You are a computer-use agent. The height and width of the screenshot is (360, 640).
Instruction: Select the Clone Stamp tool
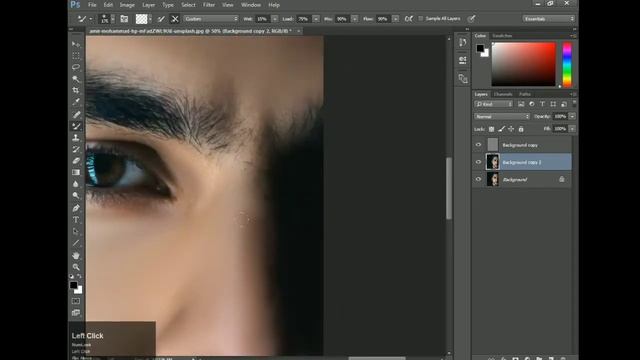pos(76,138)
